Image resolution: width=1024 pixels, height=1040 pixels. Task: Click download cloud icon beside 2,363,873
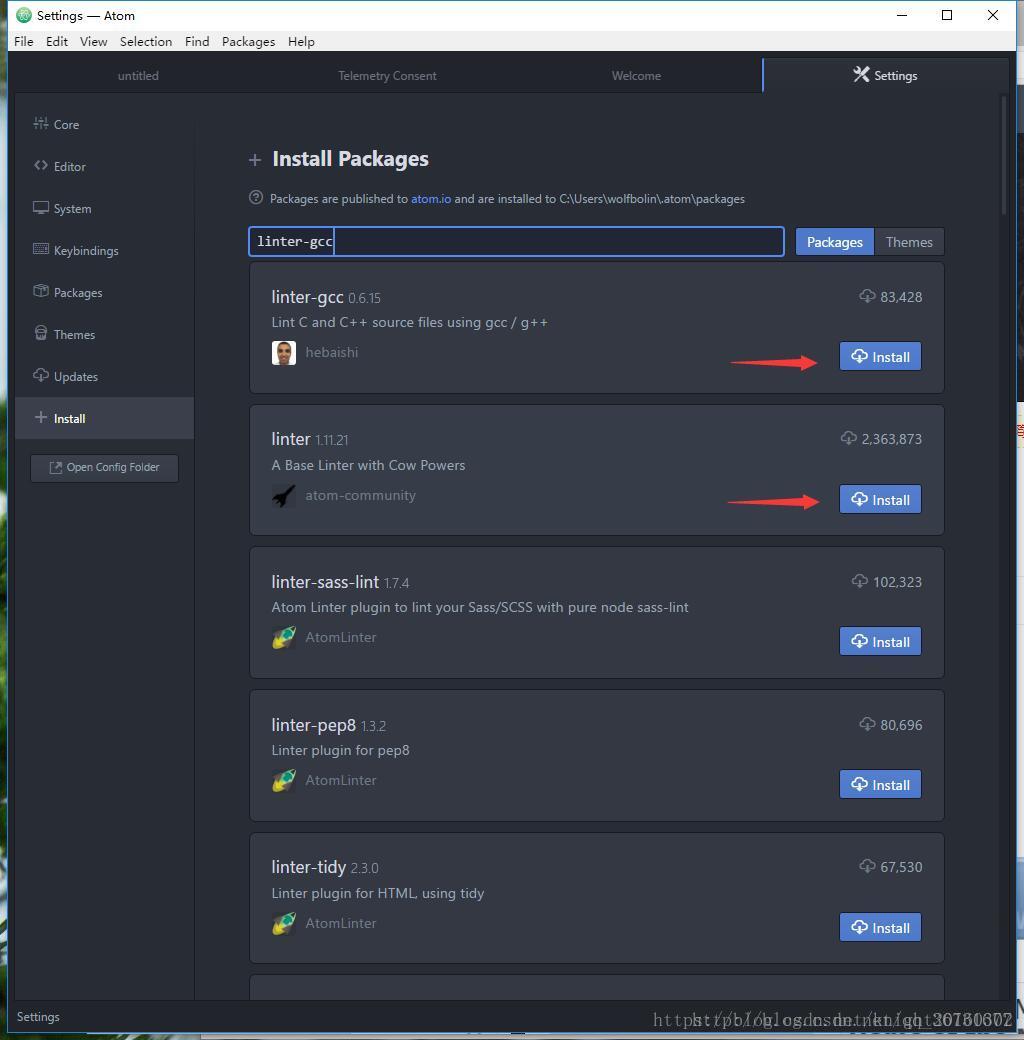(848, 438)
